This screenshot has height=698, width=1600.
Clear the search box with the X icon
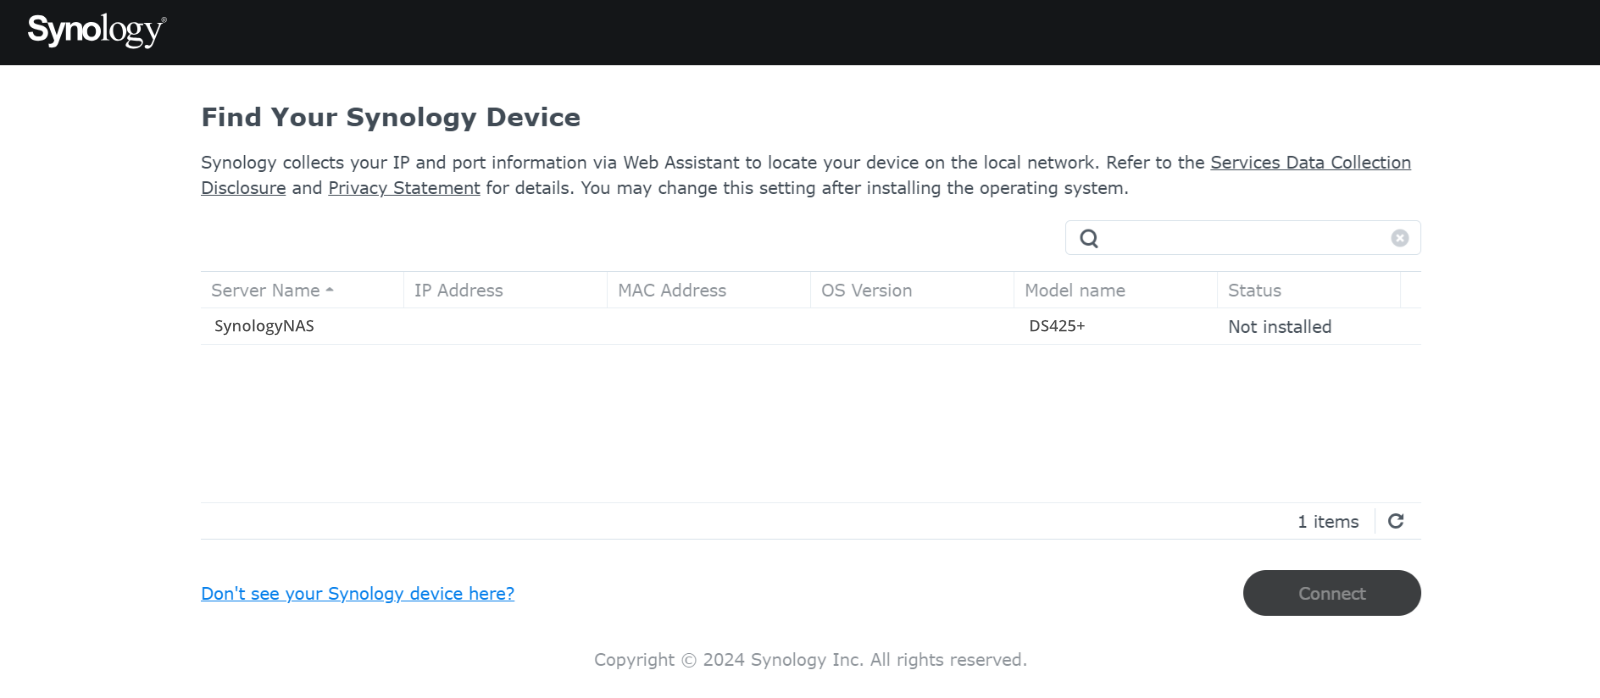click(1399, 238)
